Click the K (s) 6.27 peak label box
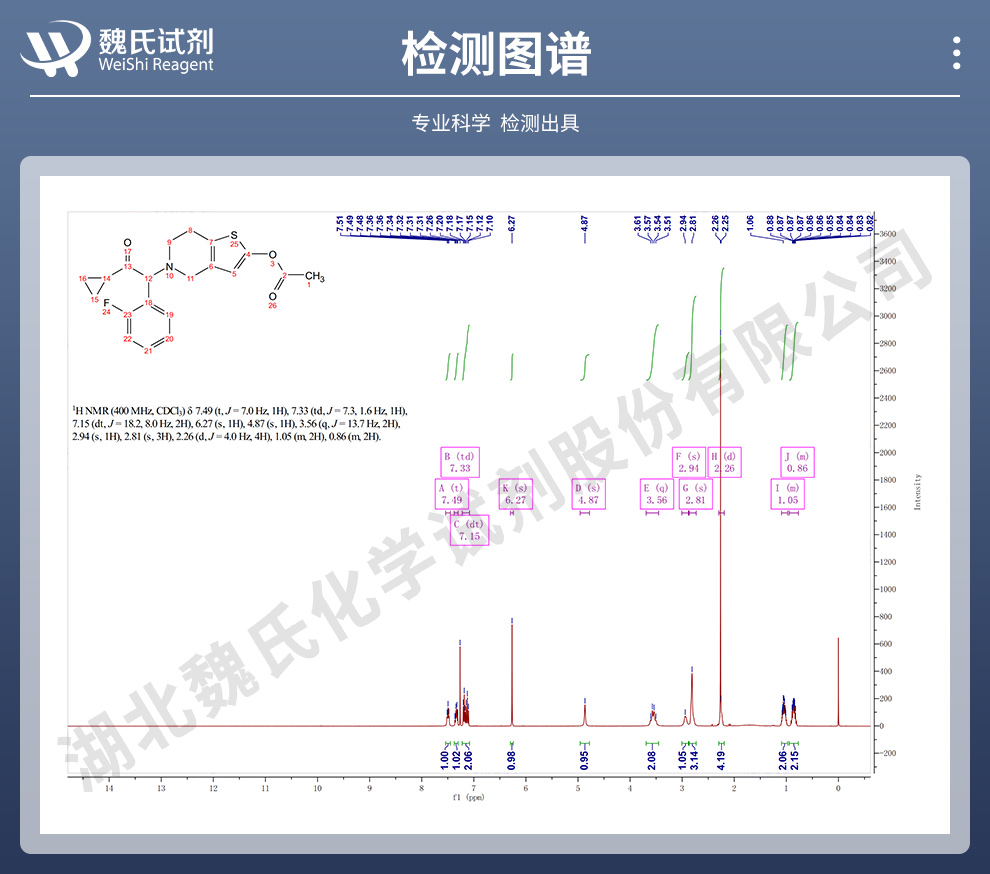The height and width of the screenshot is (874, 990). coord(515,494)
